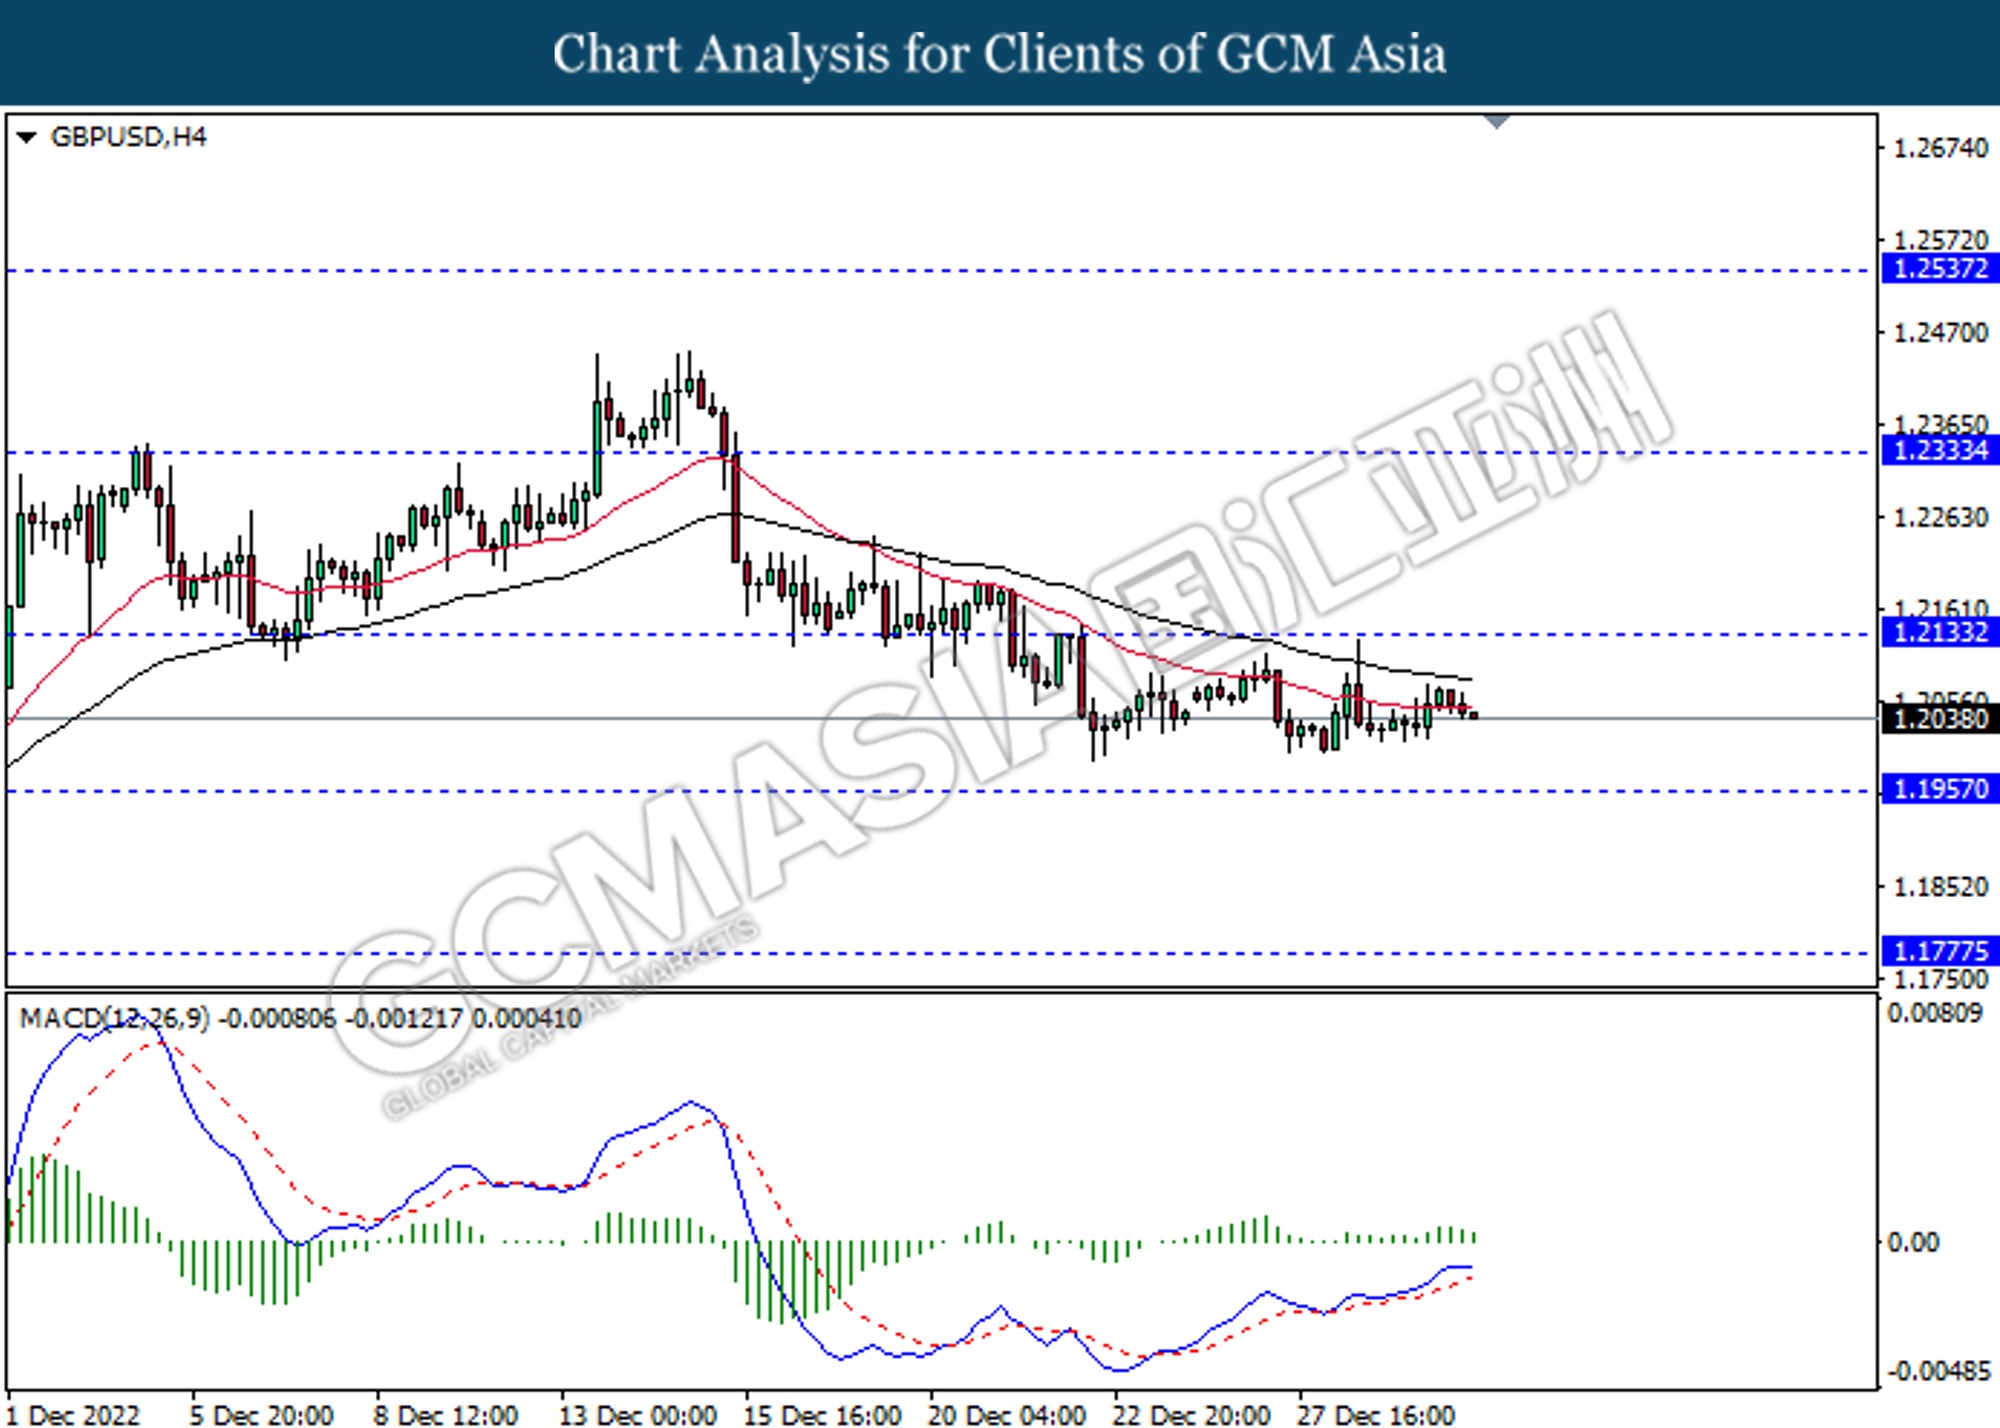Click the 15 Dec 16:00 time label
2000x1428 pixels.
823,1415
